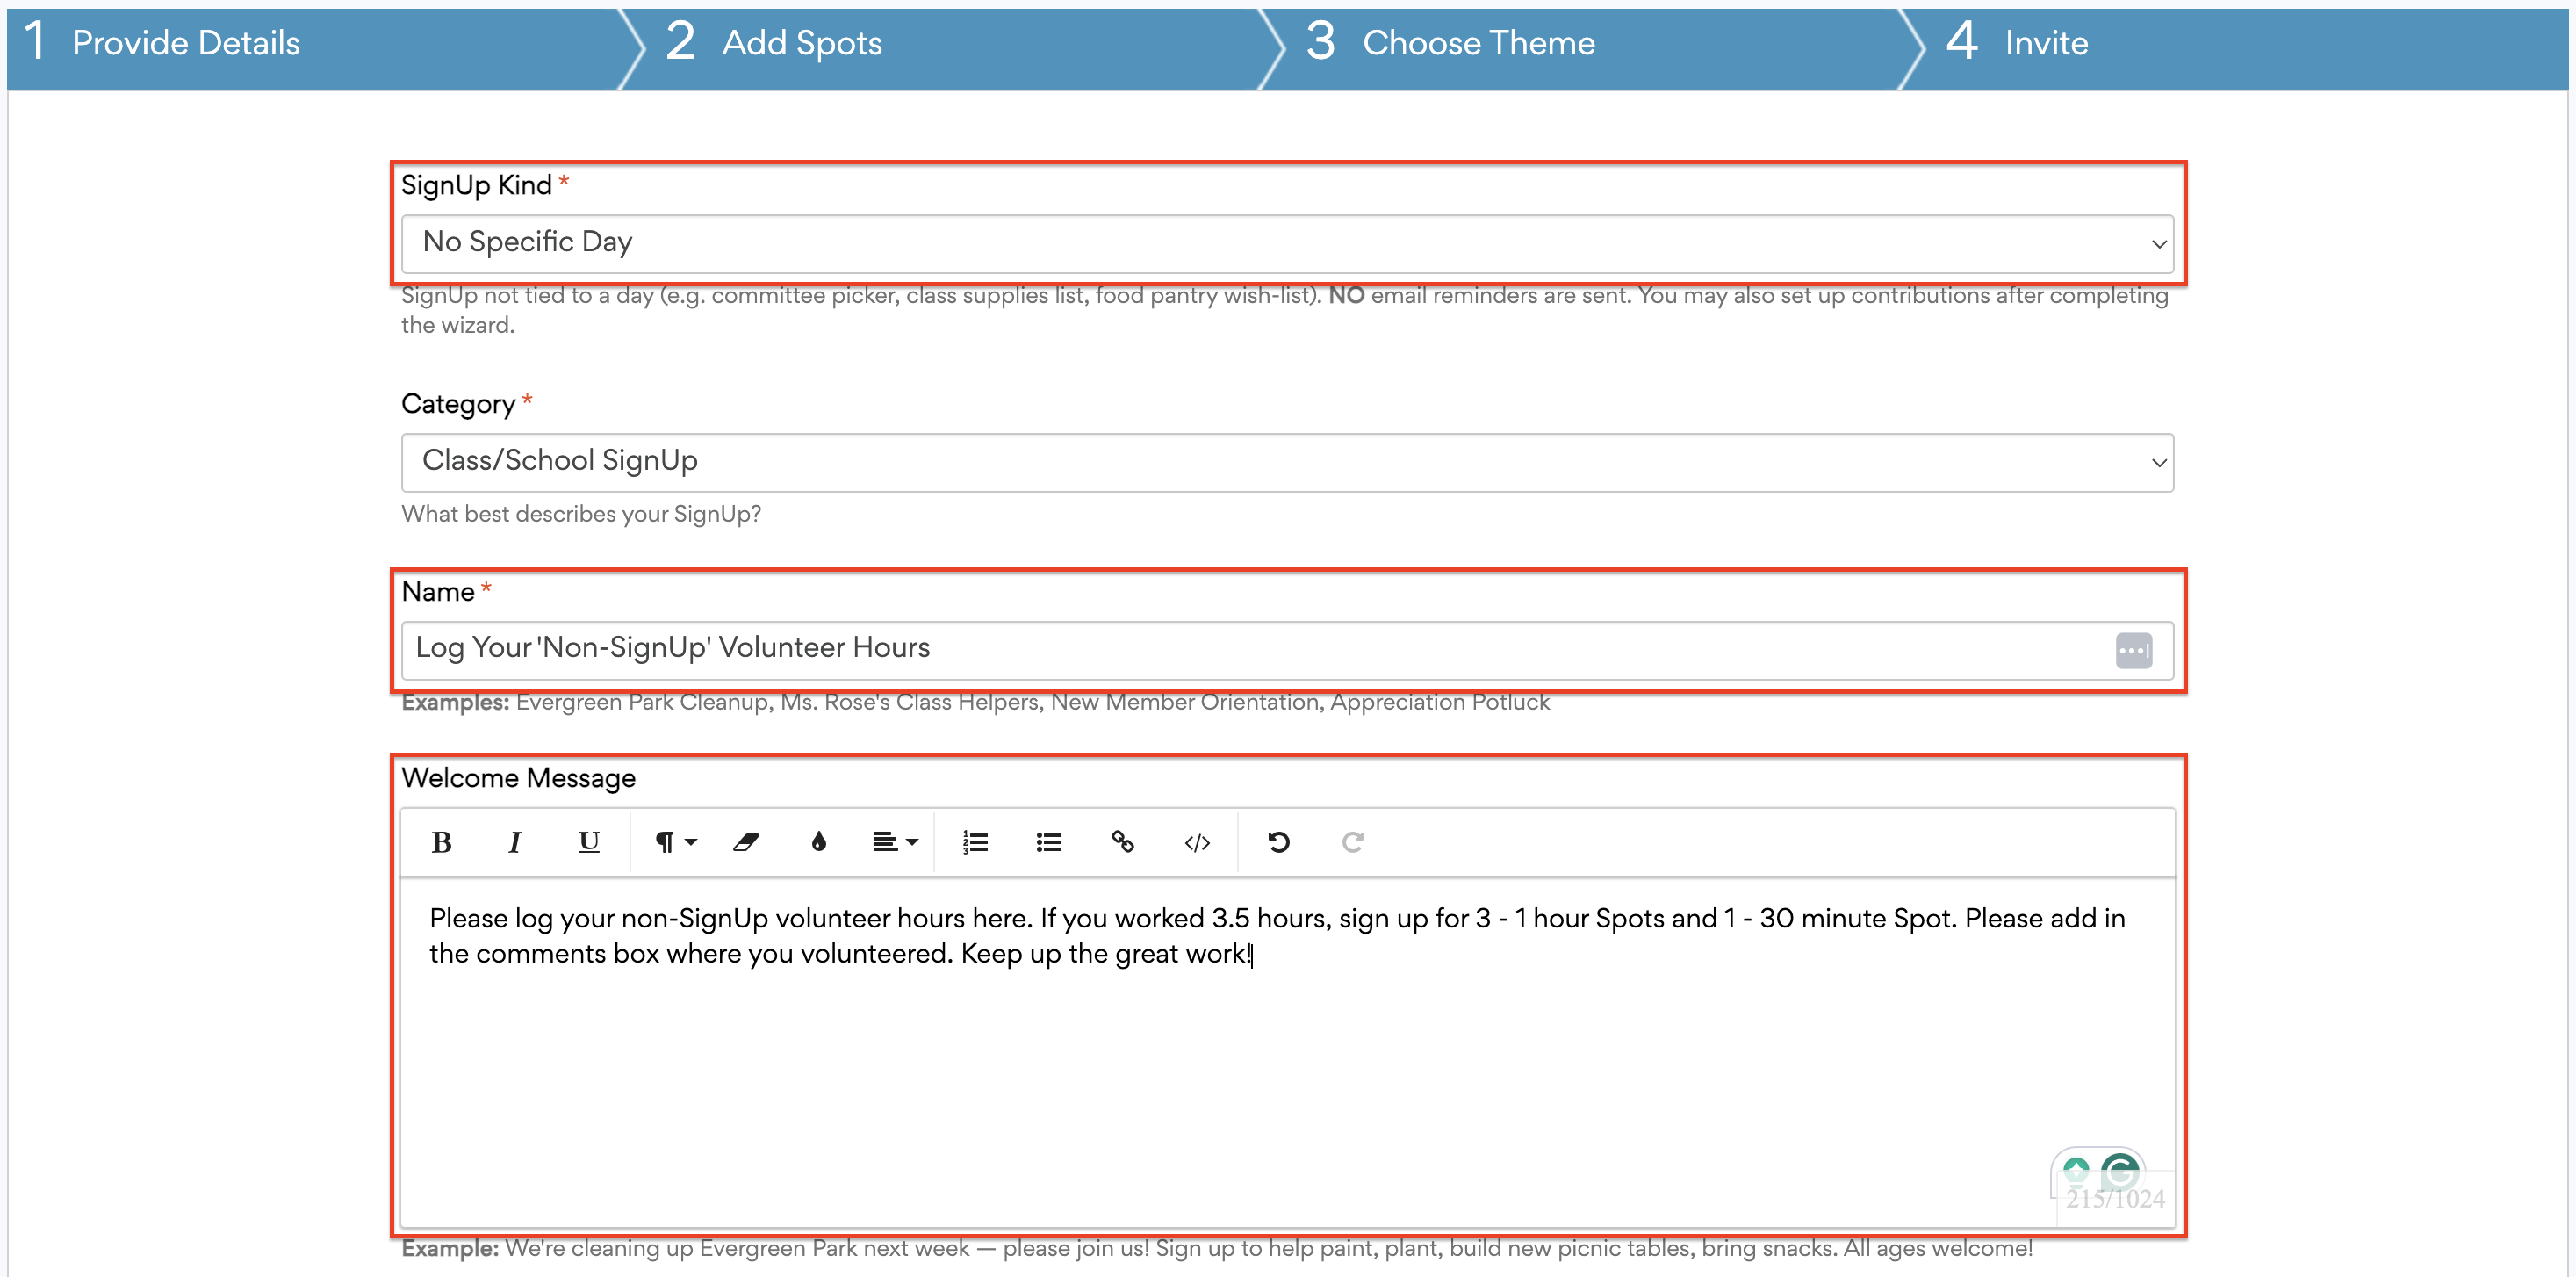Underline text using the U icon
Viewport: 2576px width, 1277px height.
(x=588, y=843)
